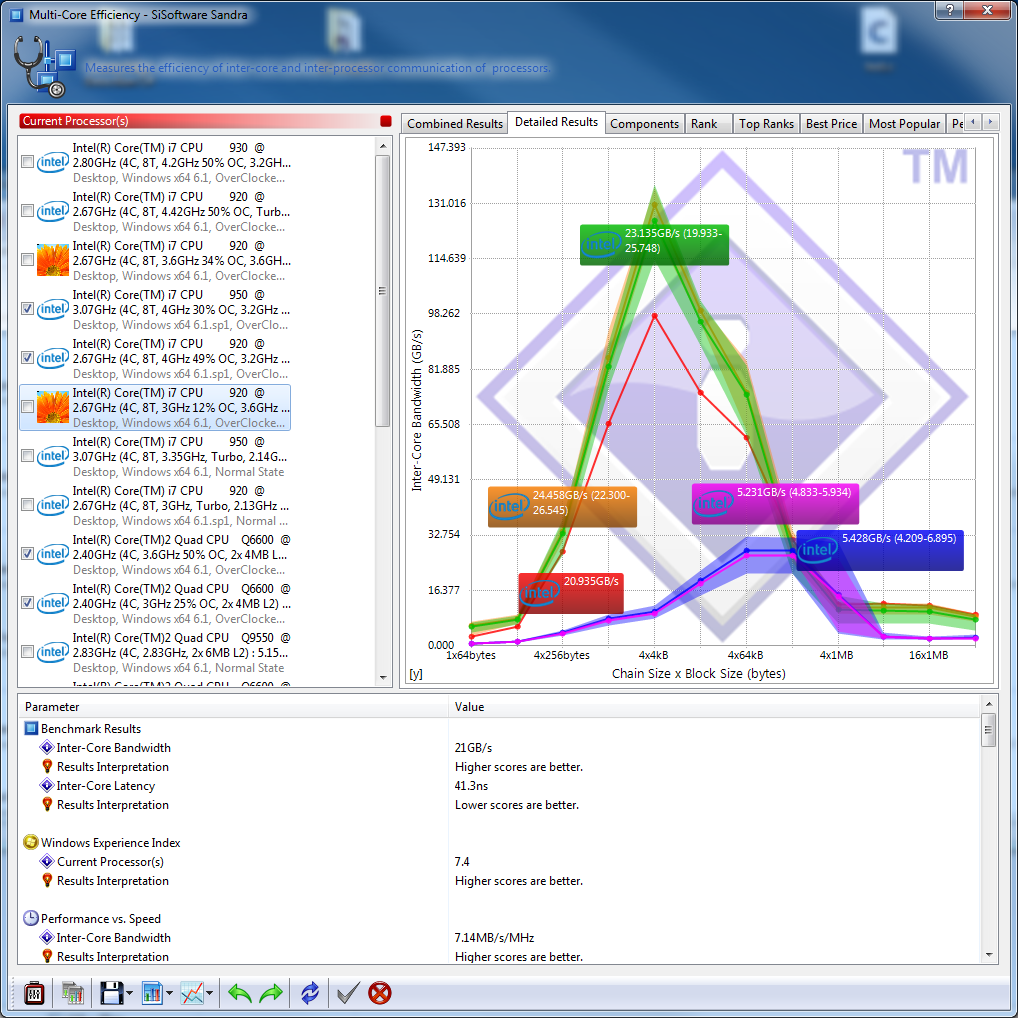Image resolution: width=1018 pixels, height=1018 pixels.
Task: Click the green 23.135GB/s chart label
Action: (654, 245)
